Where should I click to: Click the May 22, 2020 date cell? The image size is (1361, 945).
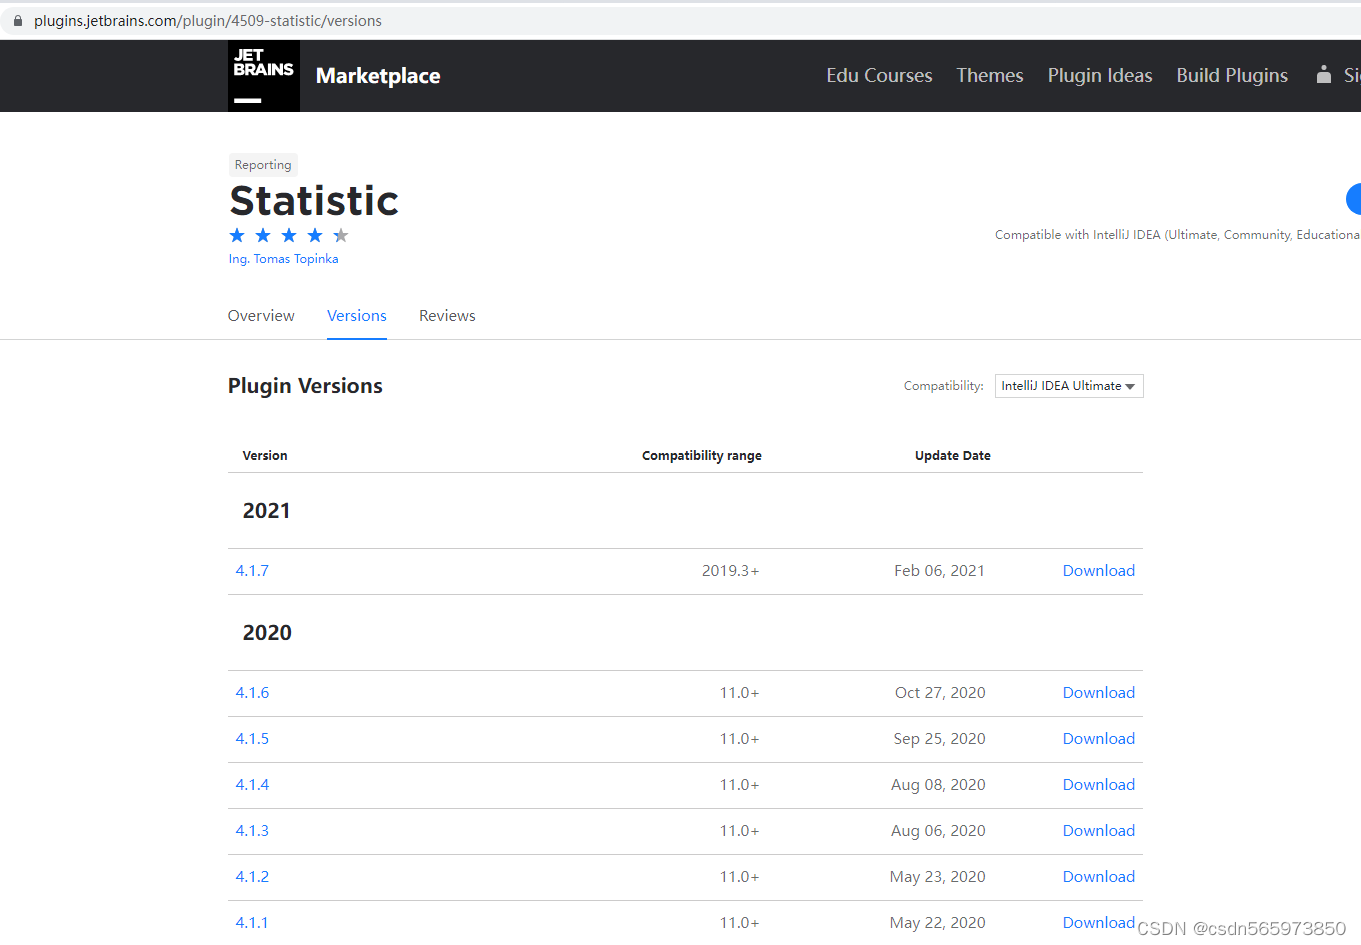[938, 923]
